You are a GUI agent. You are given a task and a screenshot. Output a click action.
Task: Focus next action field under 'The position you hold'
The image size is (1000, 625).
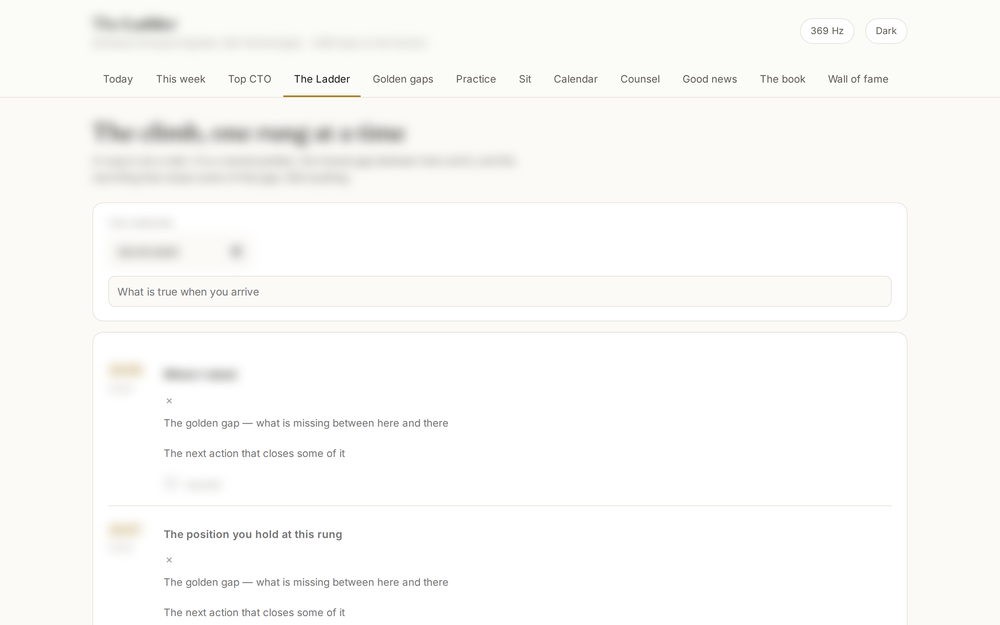click(x=527, y=613)
